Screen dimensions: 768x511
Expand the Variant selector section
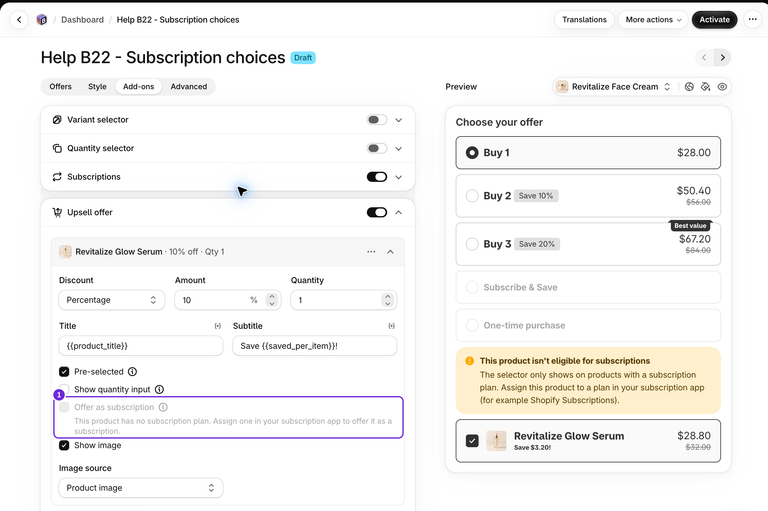pos(399,120)
